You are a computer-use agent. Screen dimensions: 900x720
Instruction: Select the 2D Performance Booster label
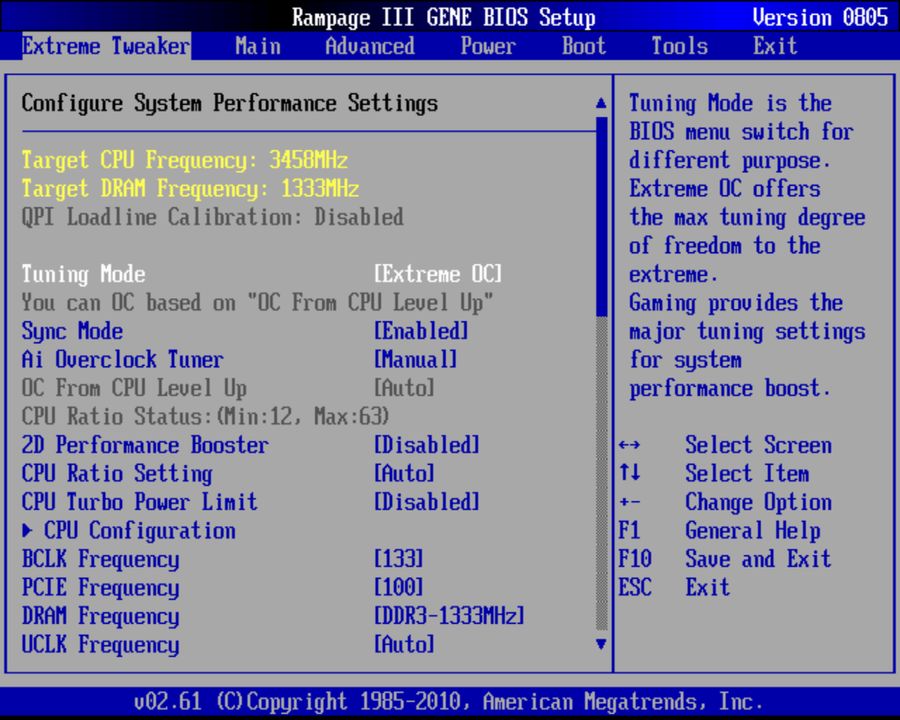click(x=145, y=445)
